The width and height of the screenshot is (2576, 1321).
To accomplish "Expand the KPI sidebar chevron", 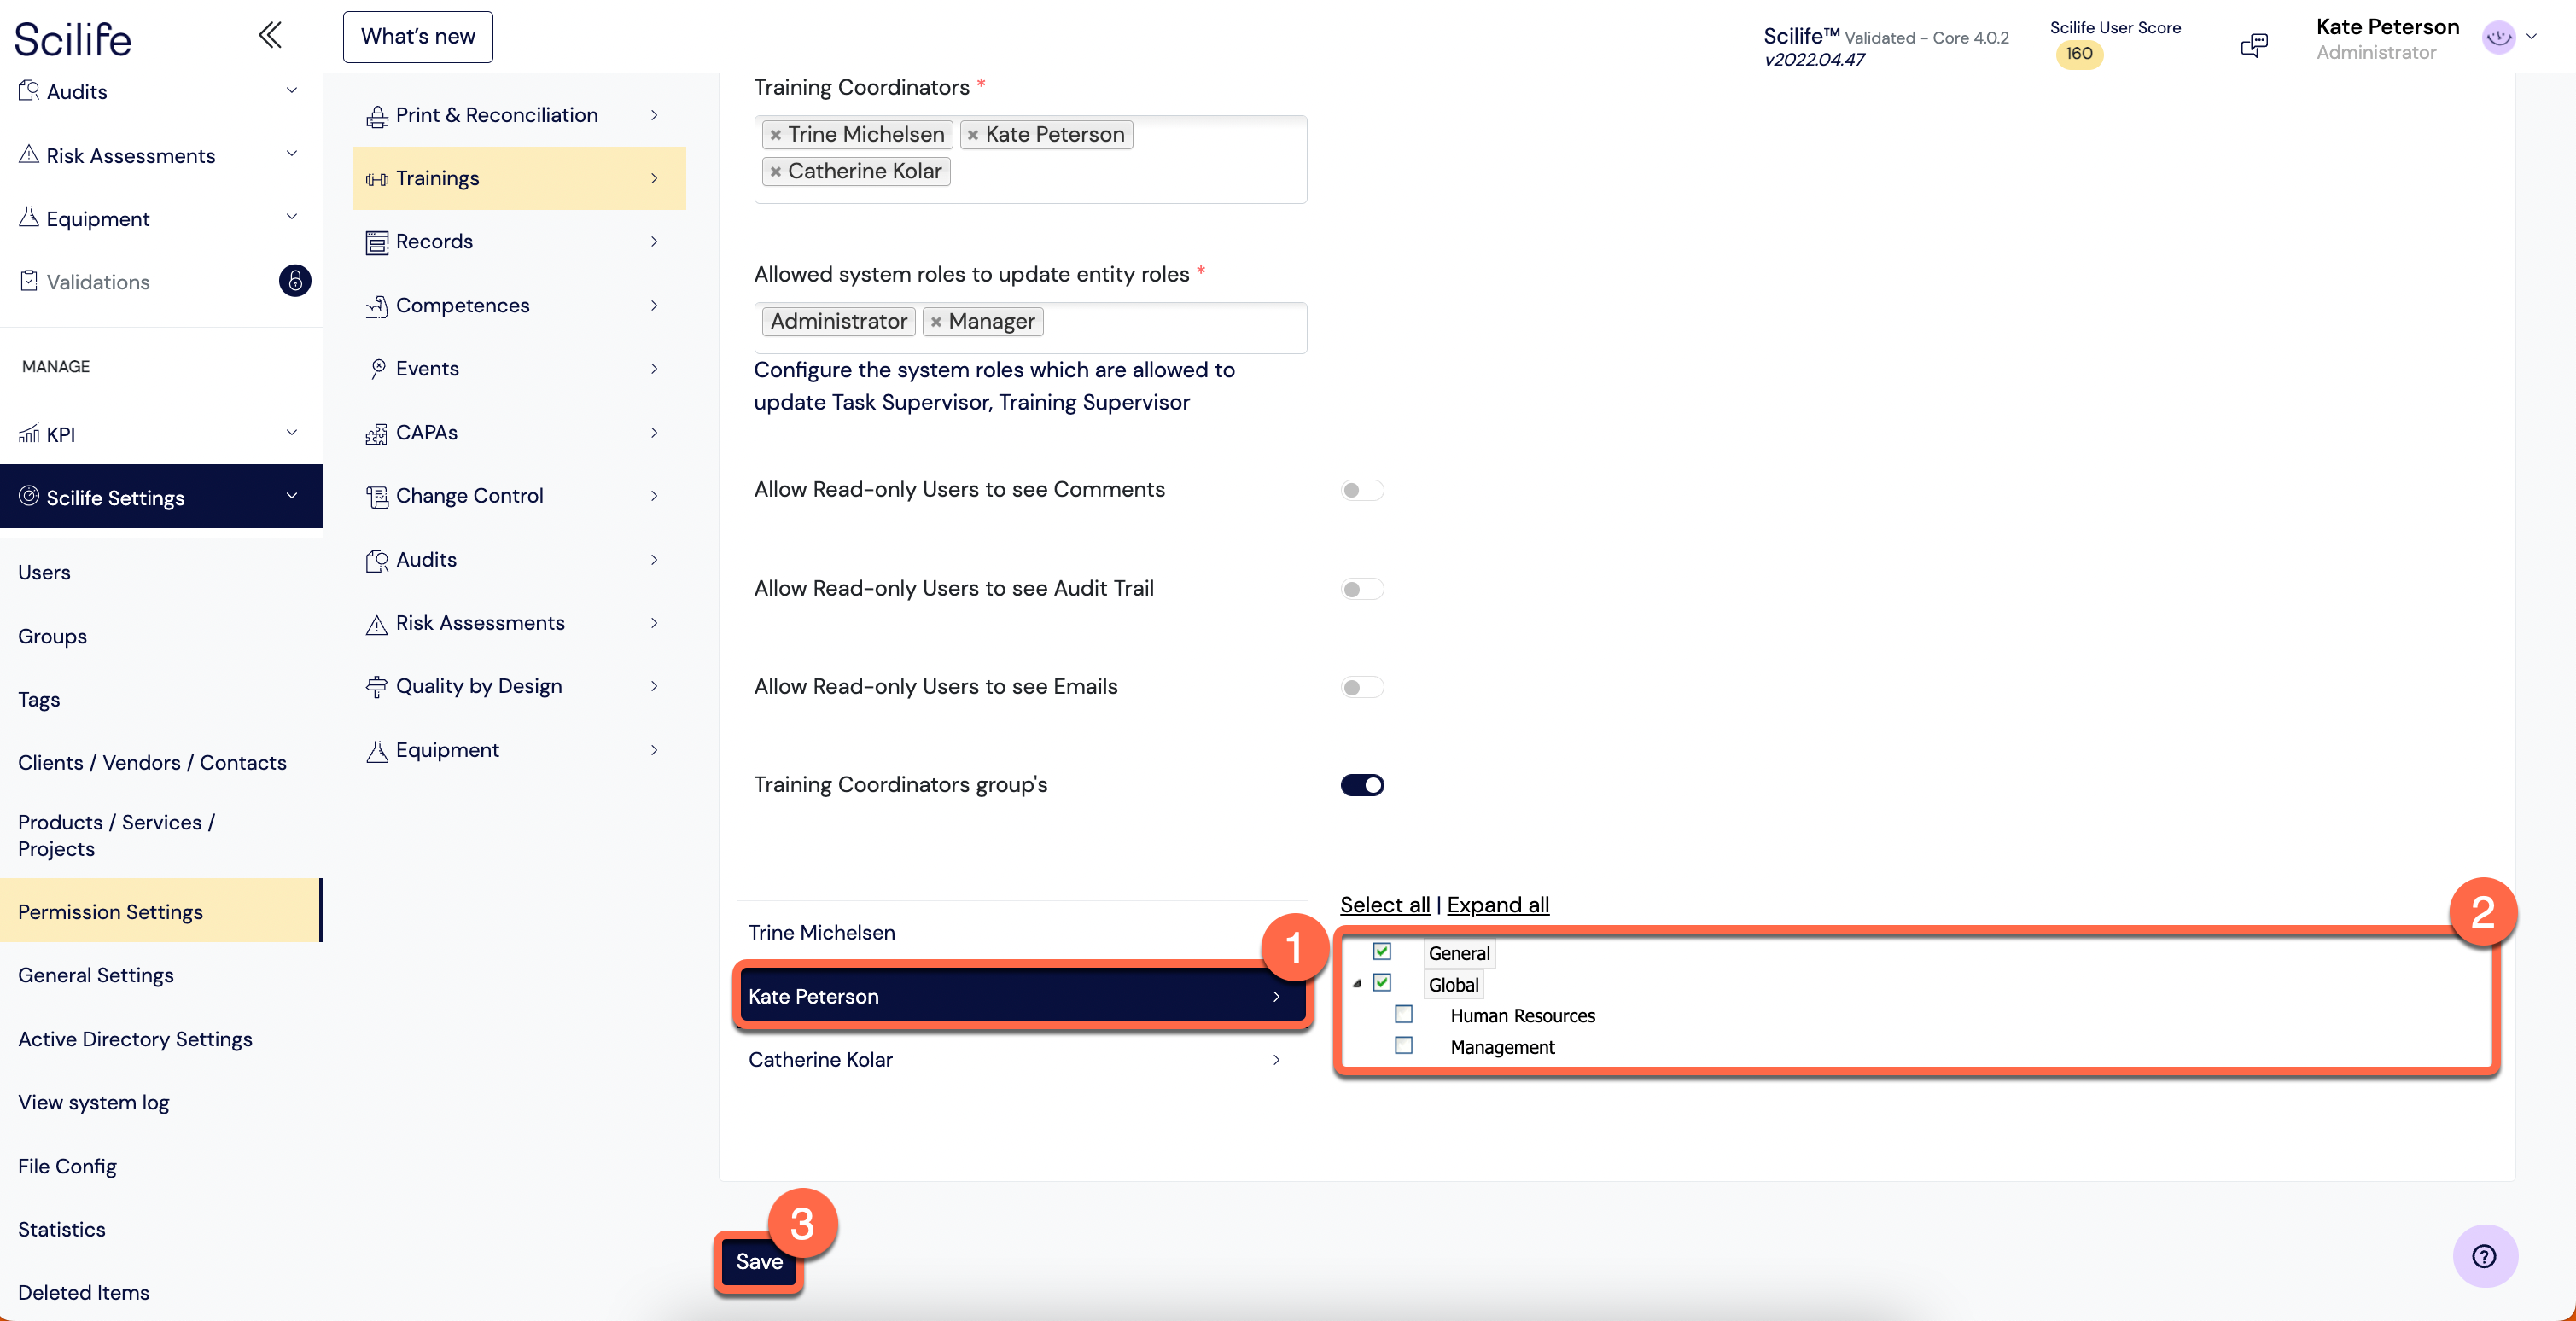I will tap(291, 432).
